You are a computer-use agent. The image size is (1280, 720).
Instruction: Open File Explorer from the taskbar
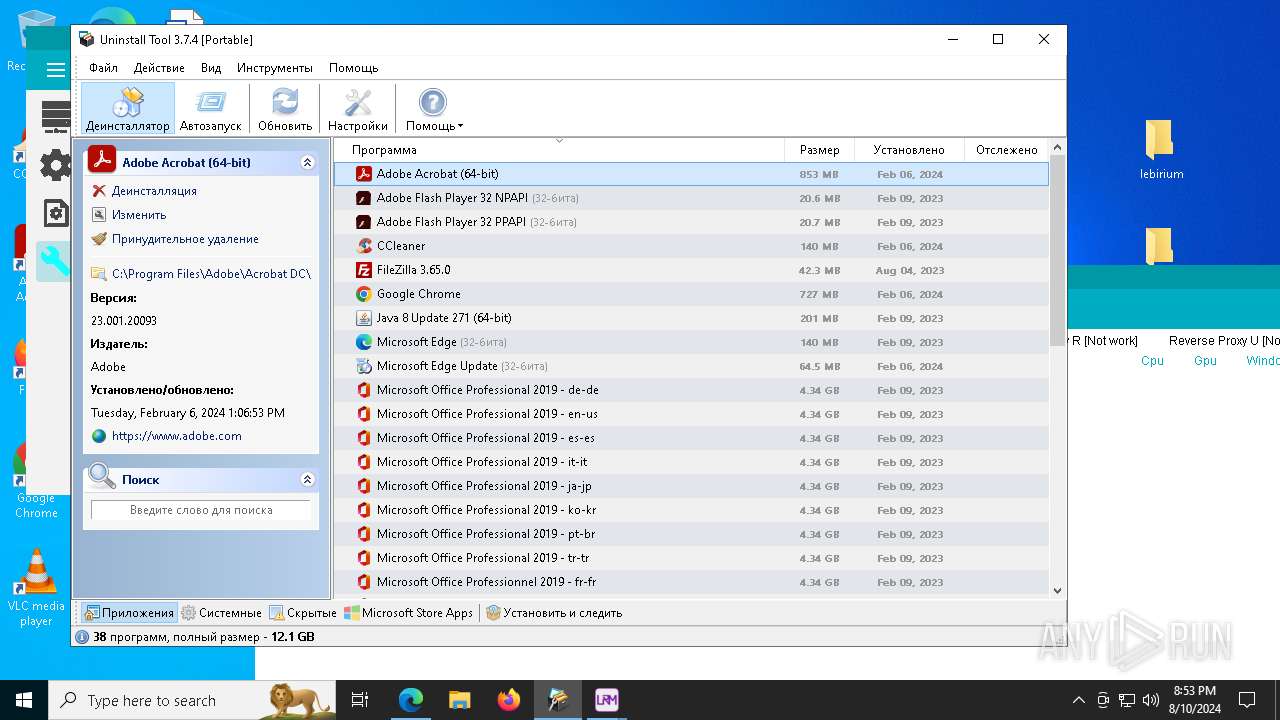(459, 700)
